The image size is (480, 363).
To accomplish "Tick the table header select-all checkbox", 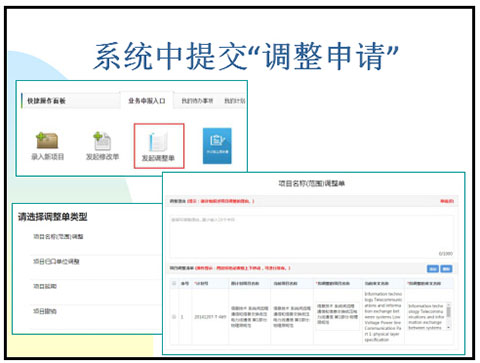I will pyautogui.click(x=174, y=283).
